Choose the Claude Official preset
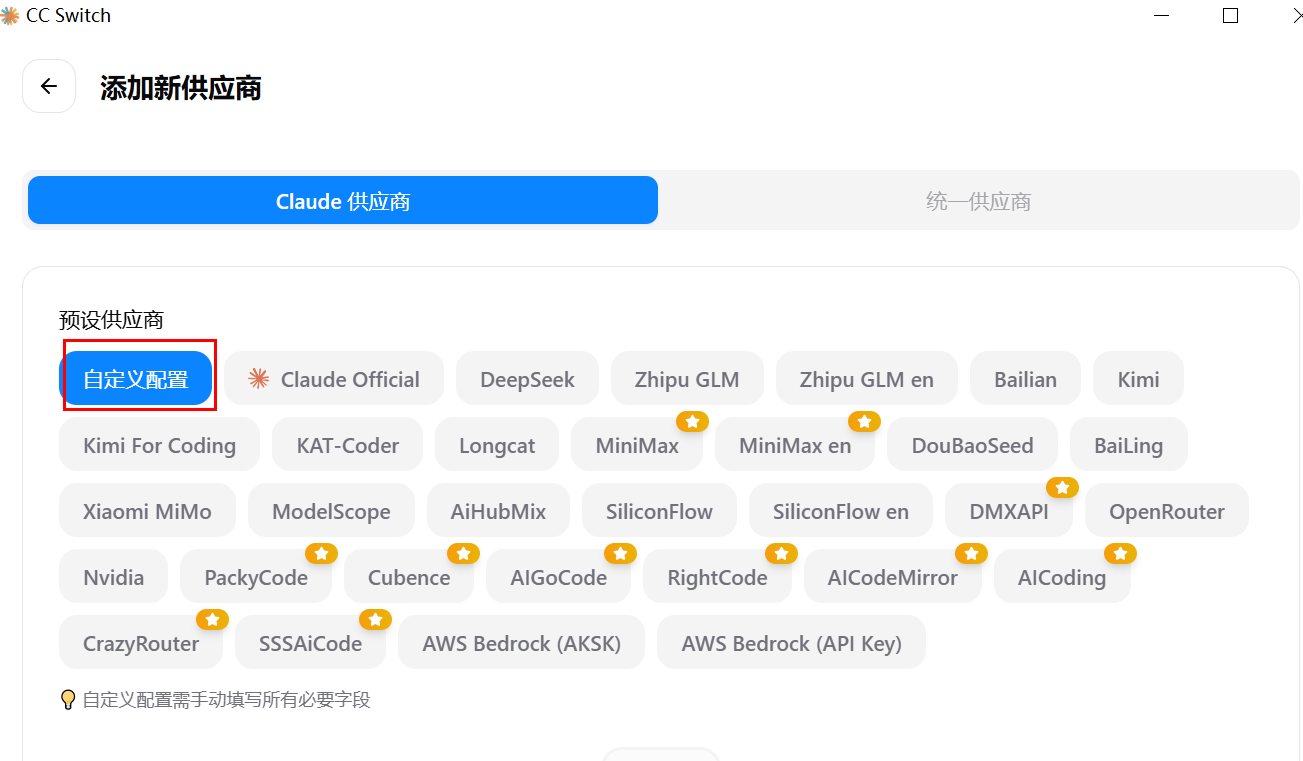Image resolution: width=1303 pixels, height=761 pixels. pyautogui.click(x=334, y=379)
